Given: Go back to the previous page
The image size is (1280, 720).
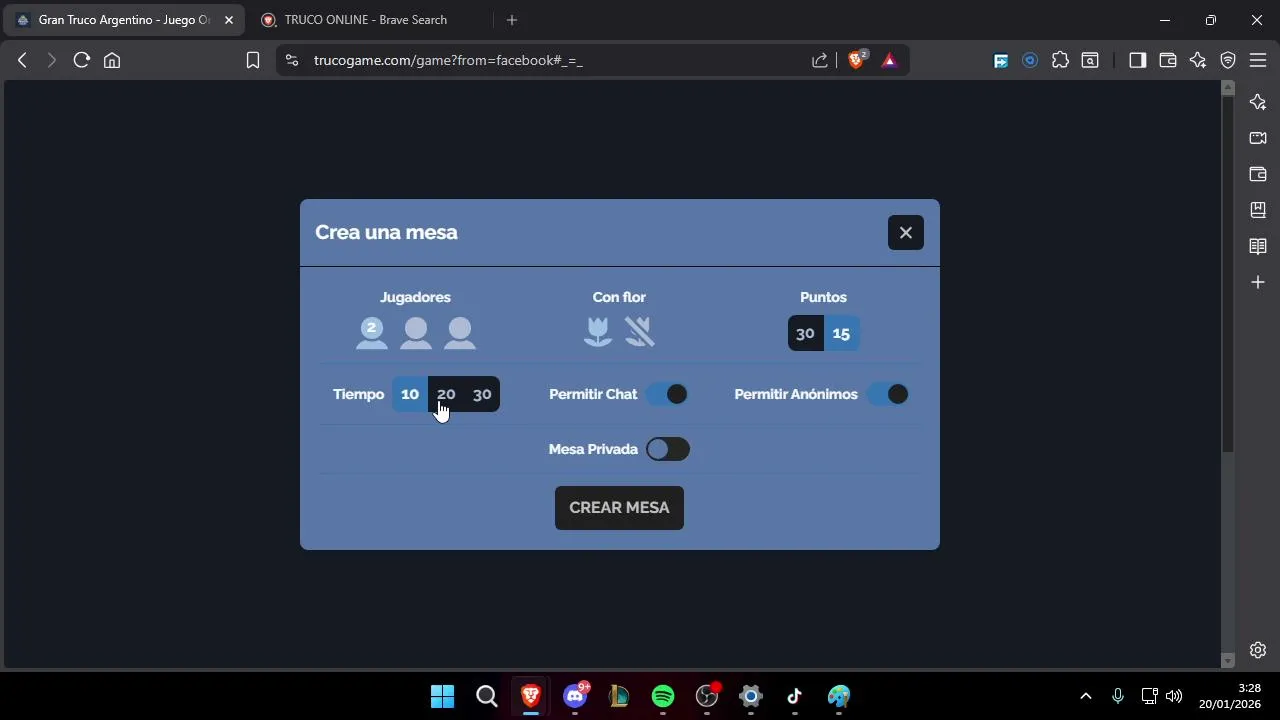Looking at the screenshot, I should coord(22,60).
